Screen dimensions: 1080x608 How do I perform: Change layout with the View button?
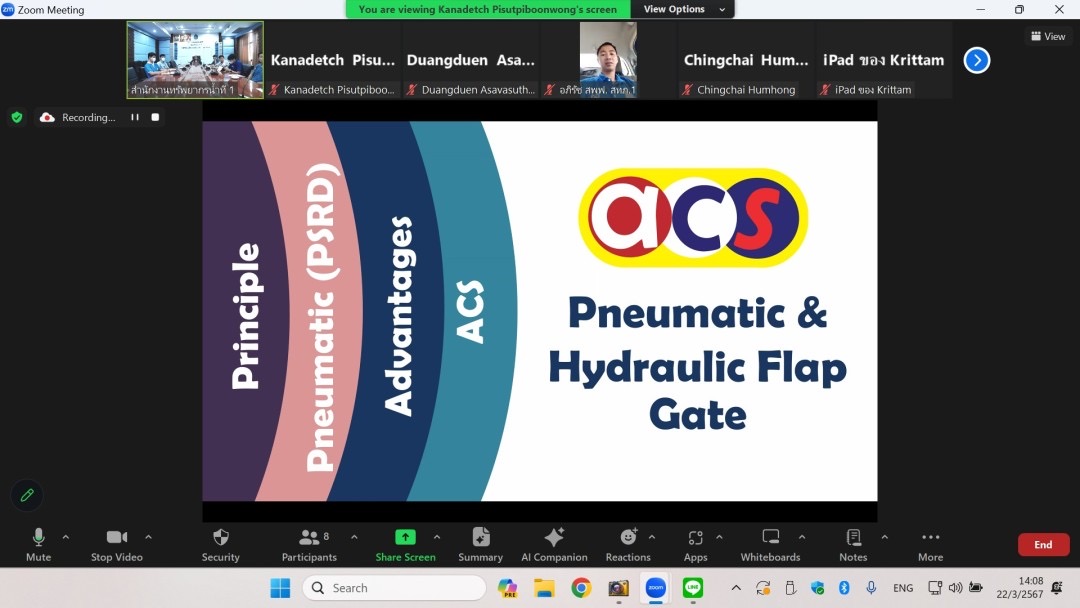point(1048,36)
